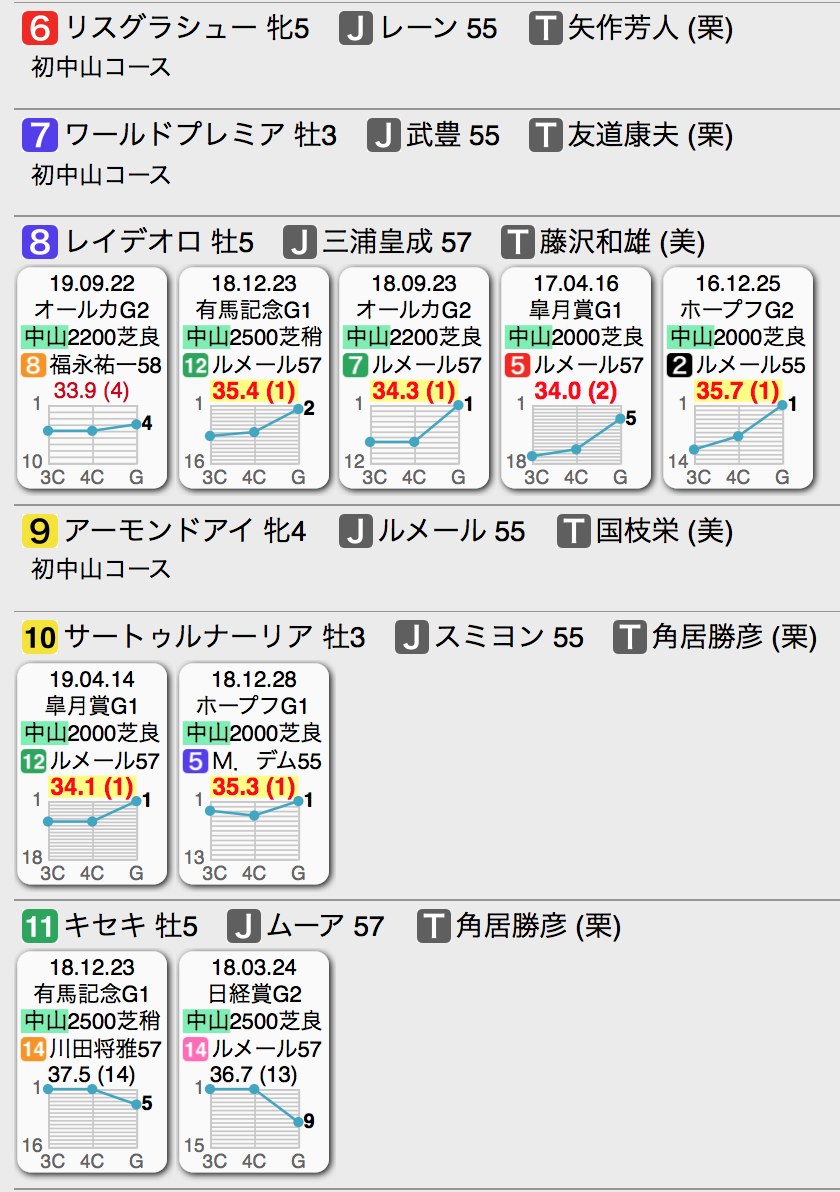Click the blue number 7 badge for ワールドプレミア

(40, 135)
